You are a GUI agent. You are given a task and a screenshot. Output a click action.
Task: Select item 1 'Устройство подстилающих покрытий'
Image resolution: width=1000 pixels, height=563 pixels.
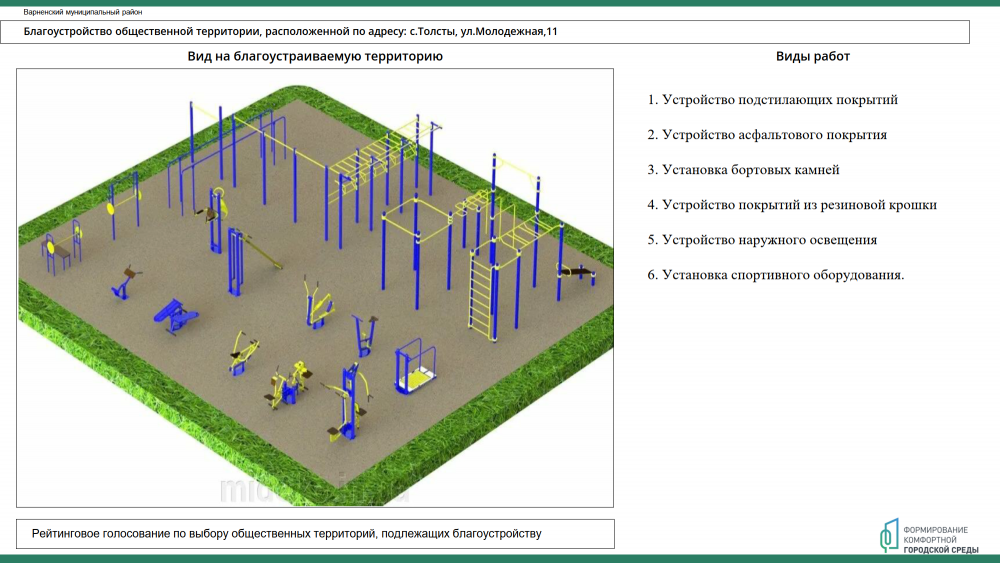point(772,100)
